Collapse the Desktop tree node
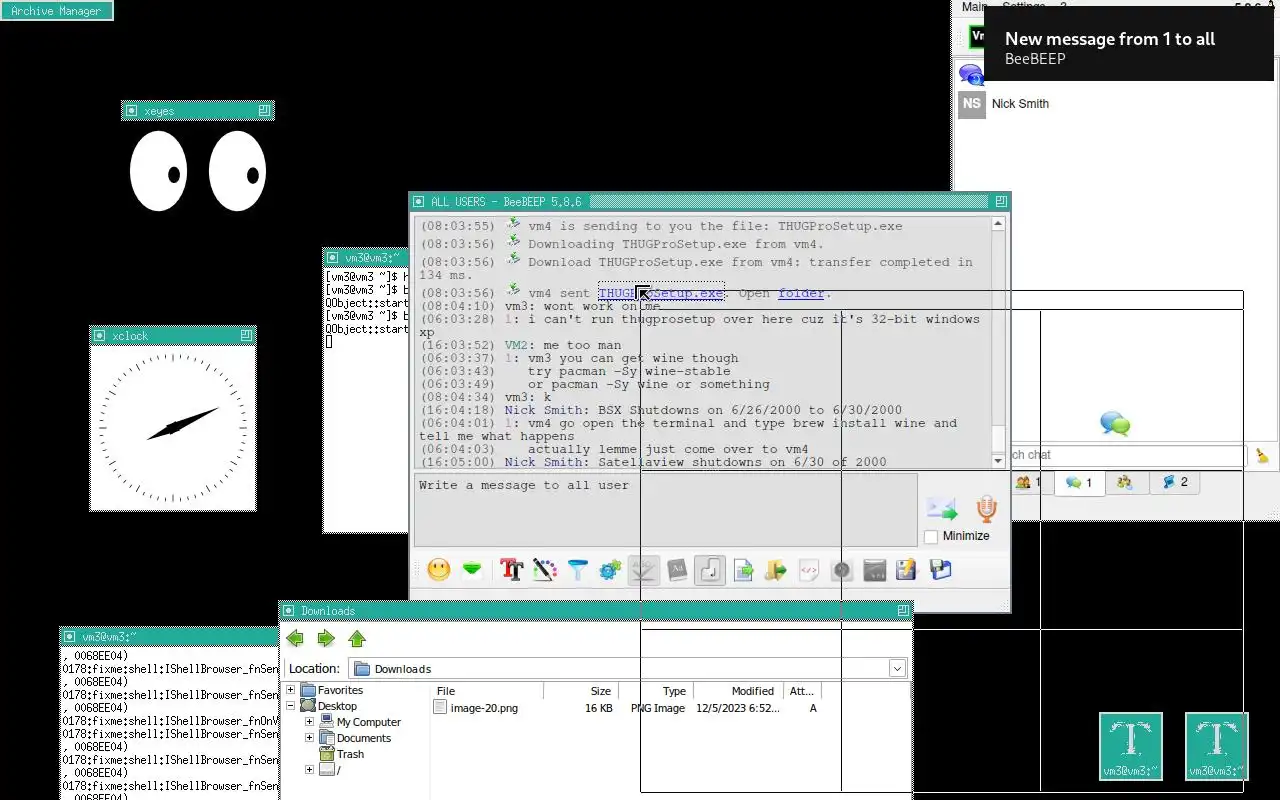The image size is (1280, 800). [292, 706]
